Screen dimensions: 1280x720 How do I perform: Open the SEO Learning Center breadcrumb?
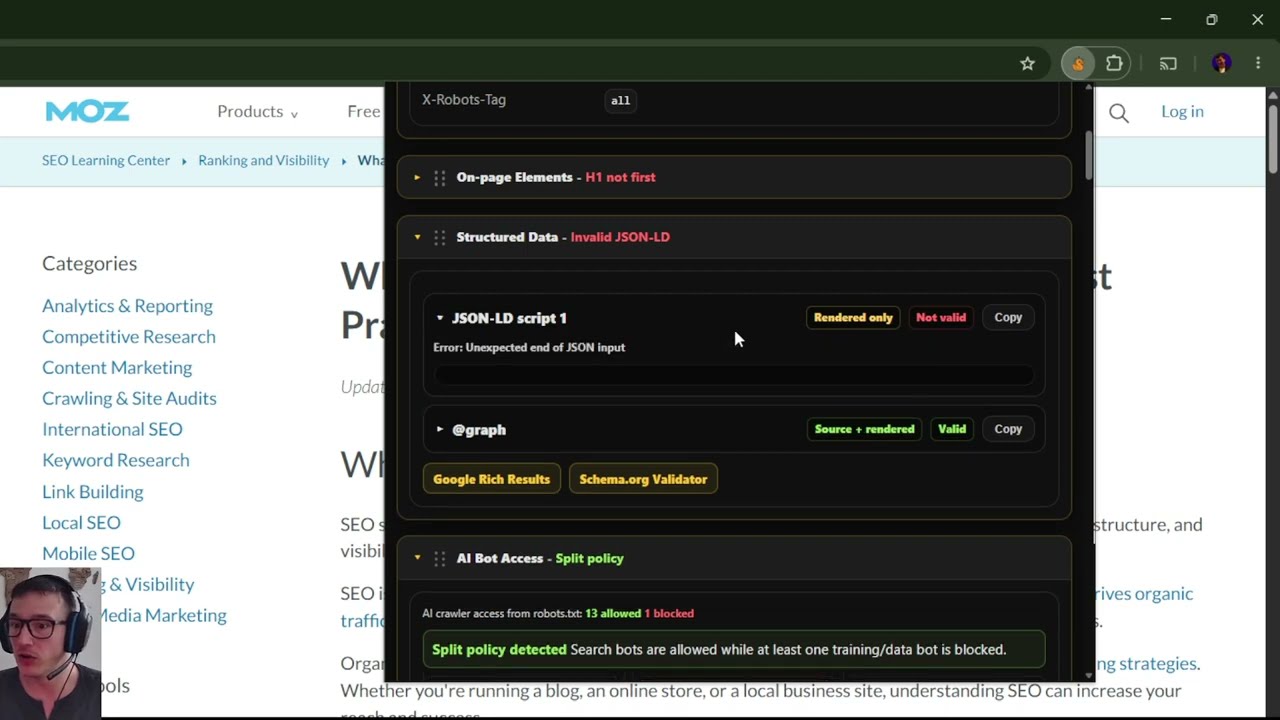pos(106,160)
